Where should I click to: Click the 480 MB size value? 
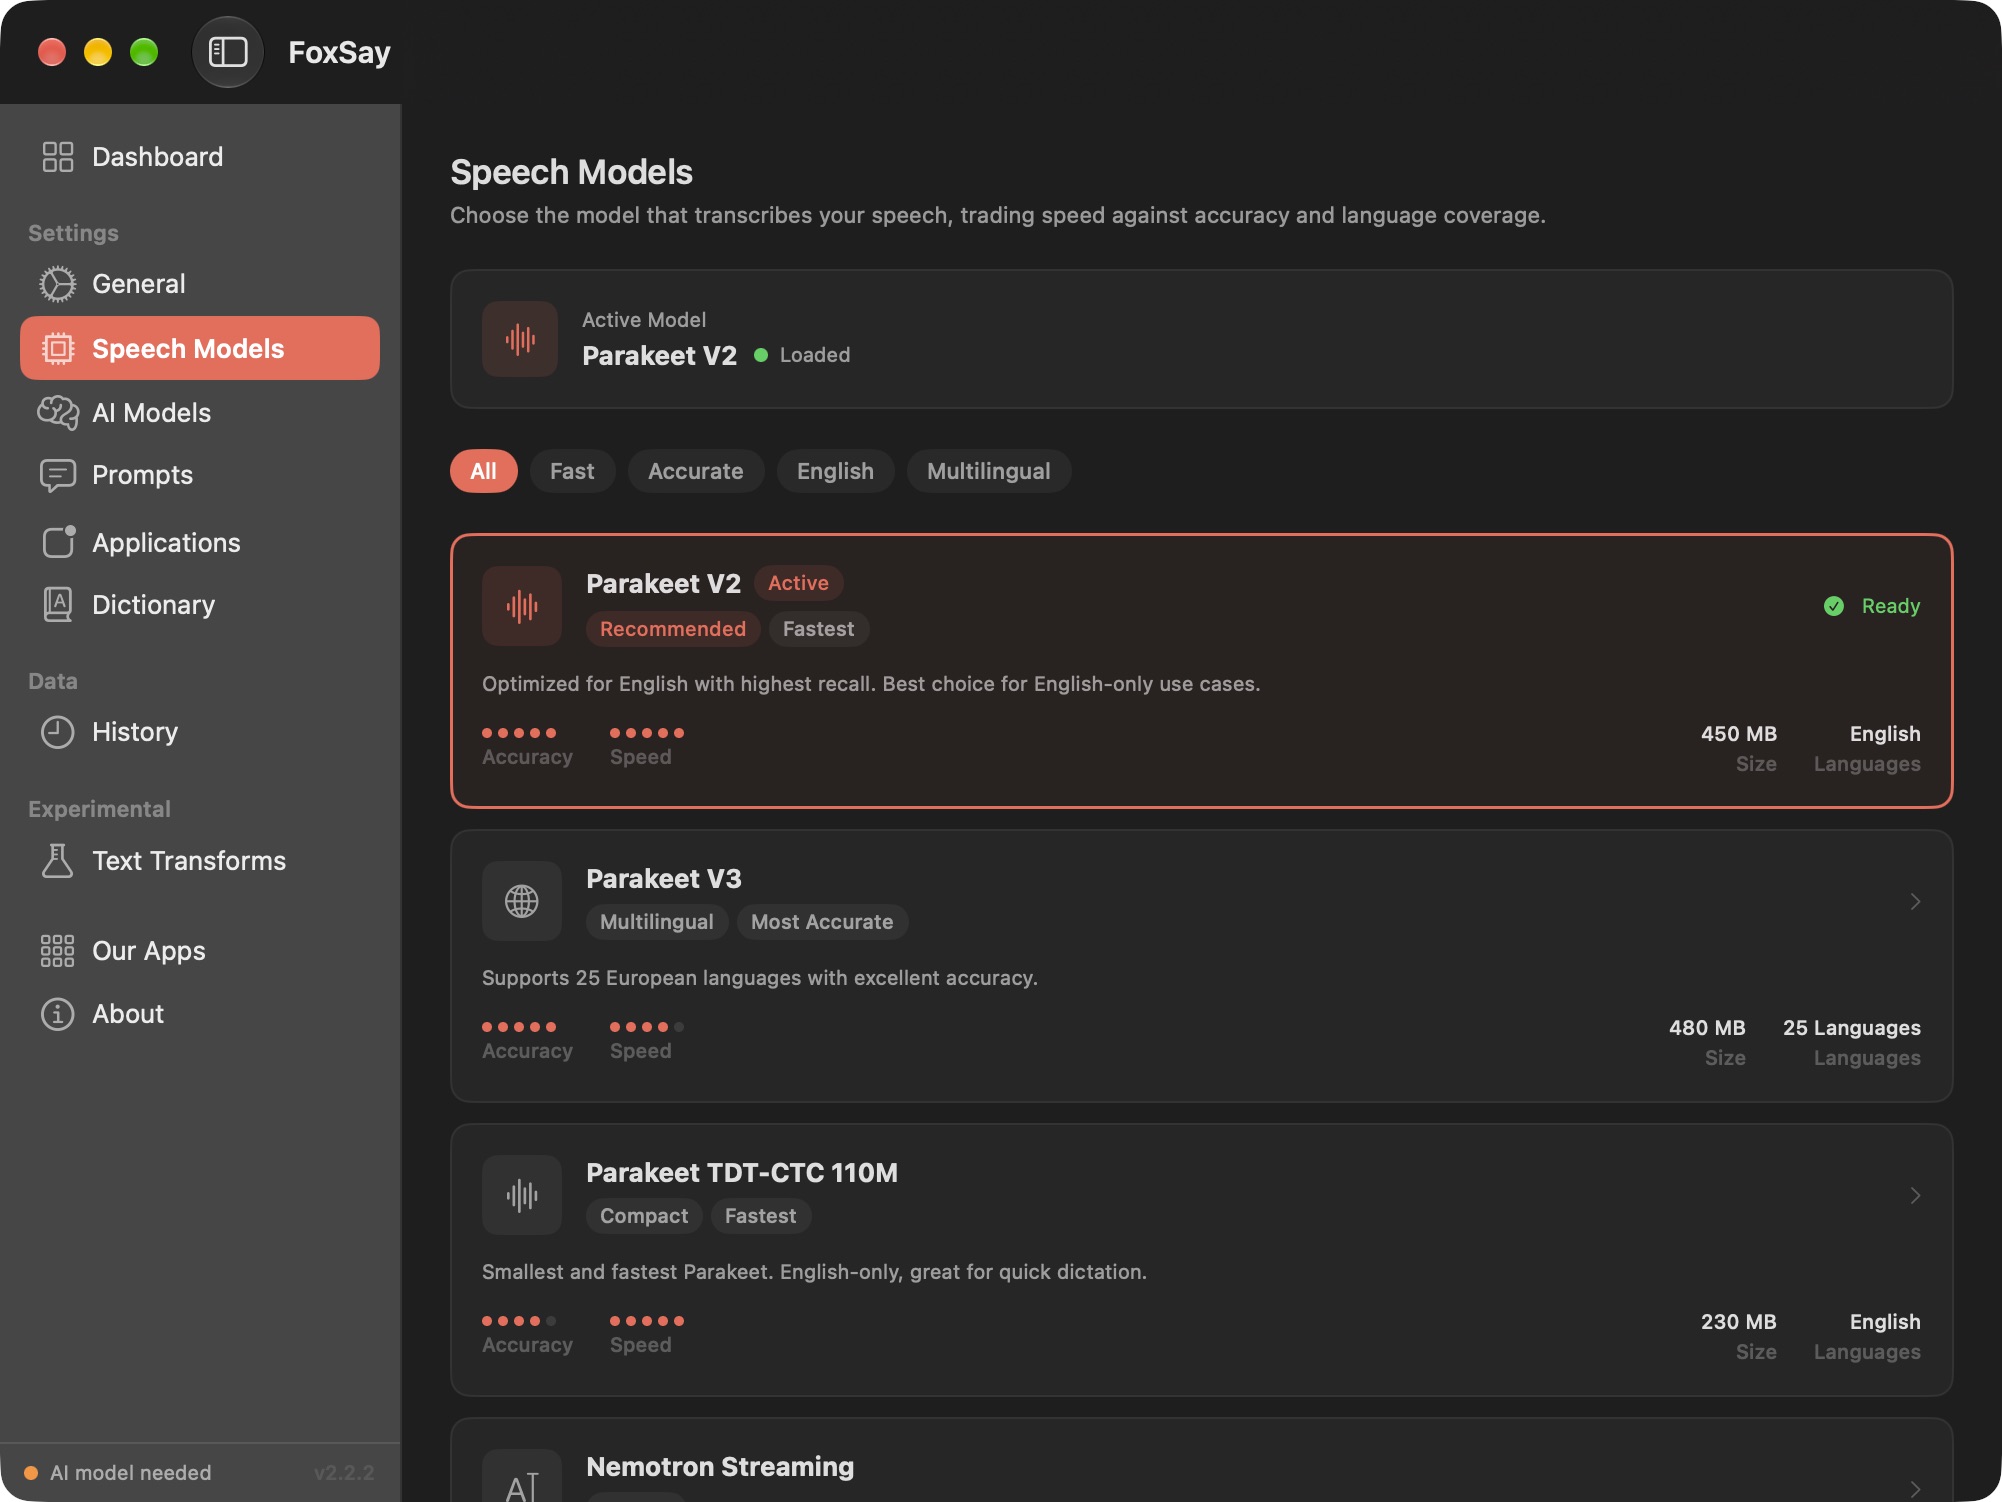coord(1707,1028)
